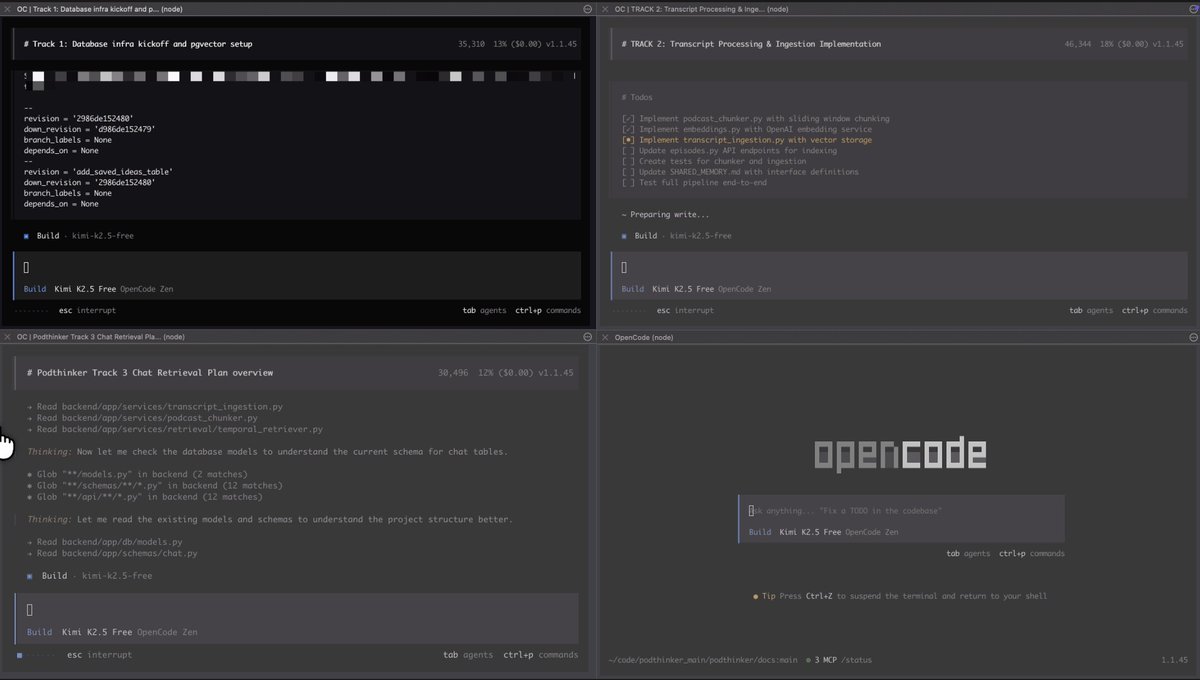Check todo 'Test full pipeline end-to-end'
The width and height of the screenshot is (1200, 680).
pyautogui.click(x=628, y=183)
